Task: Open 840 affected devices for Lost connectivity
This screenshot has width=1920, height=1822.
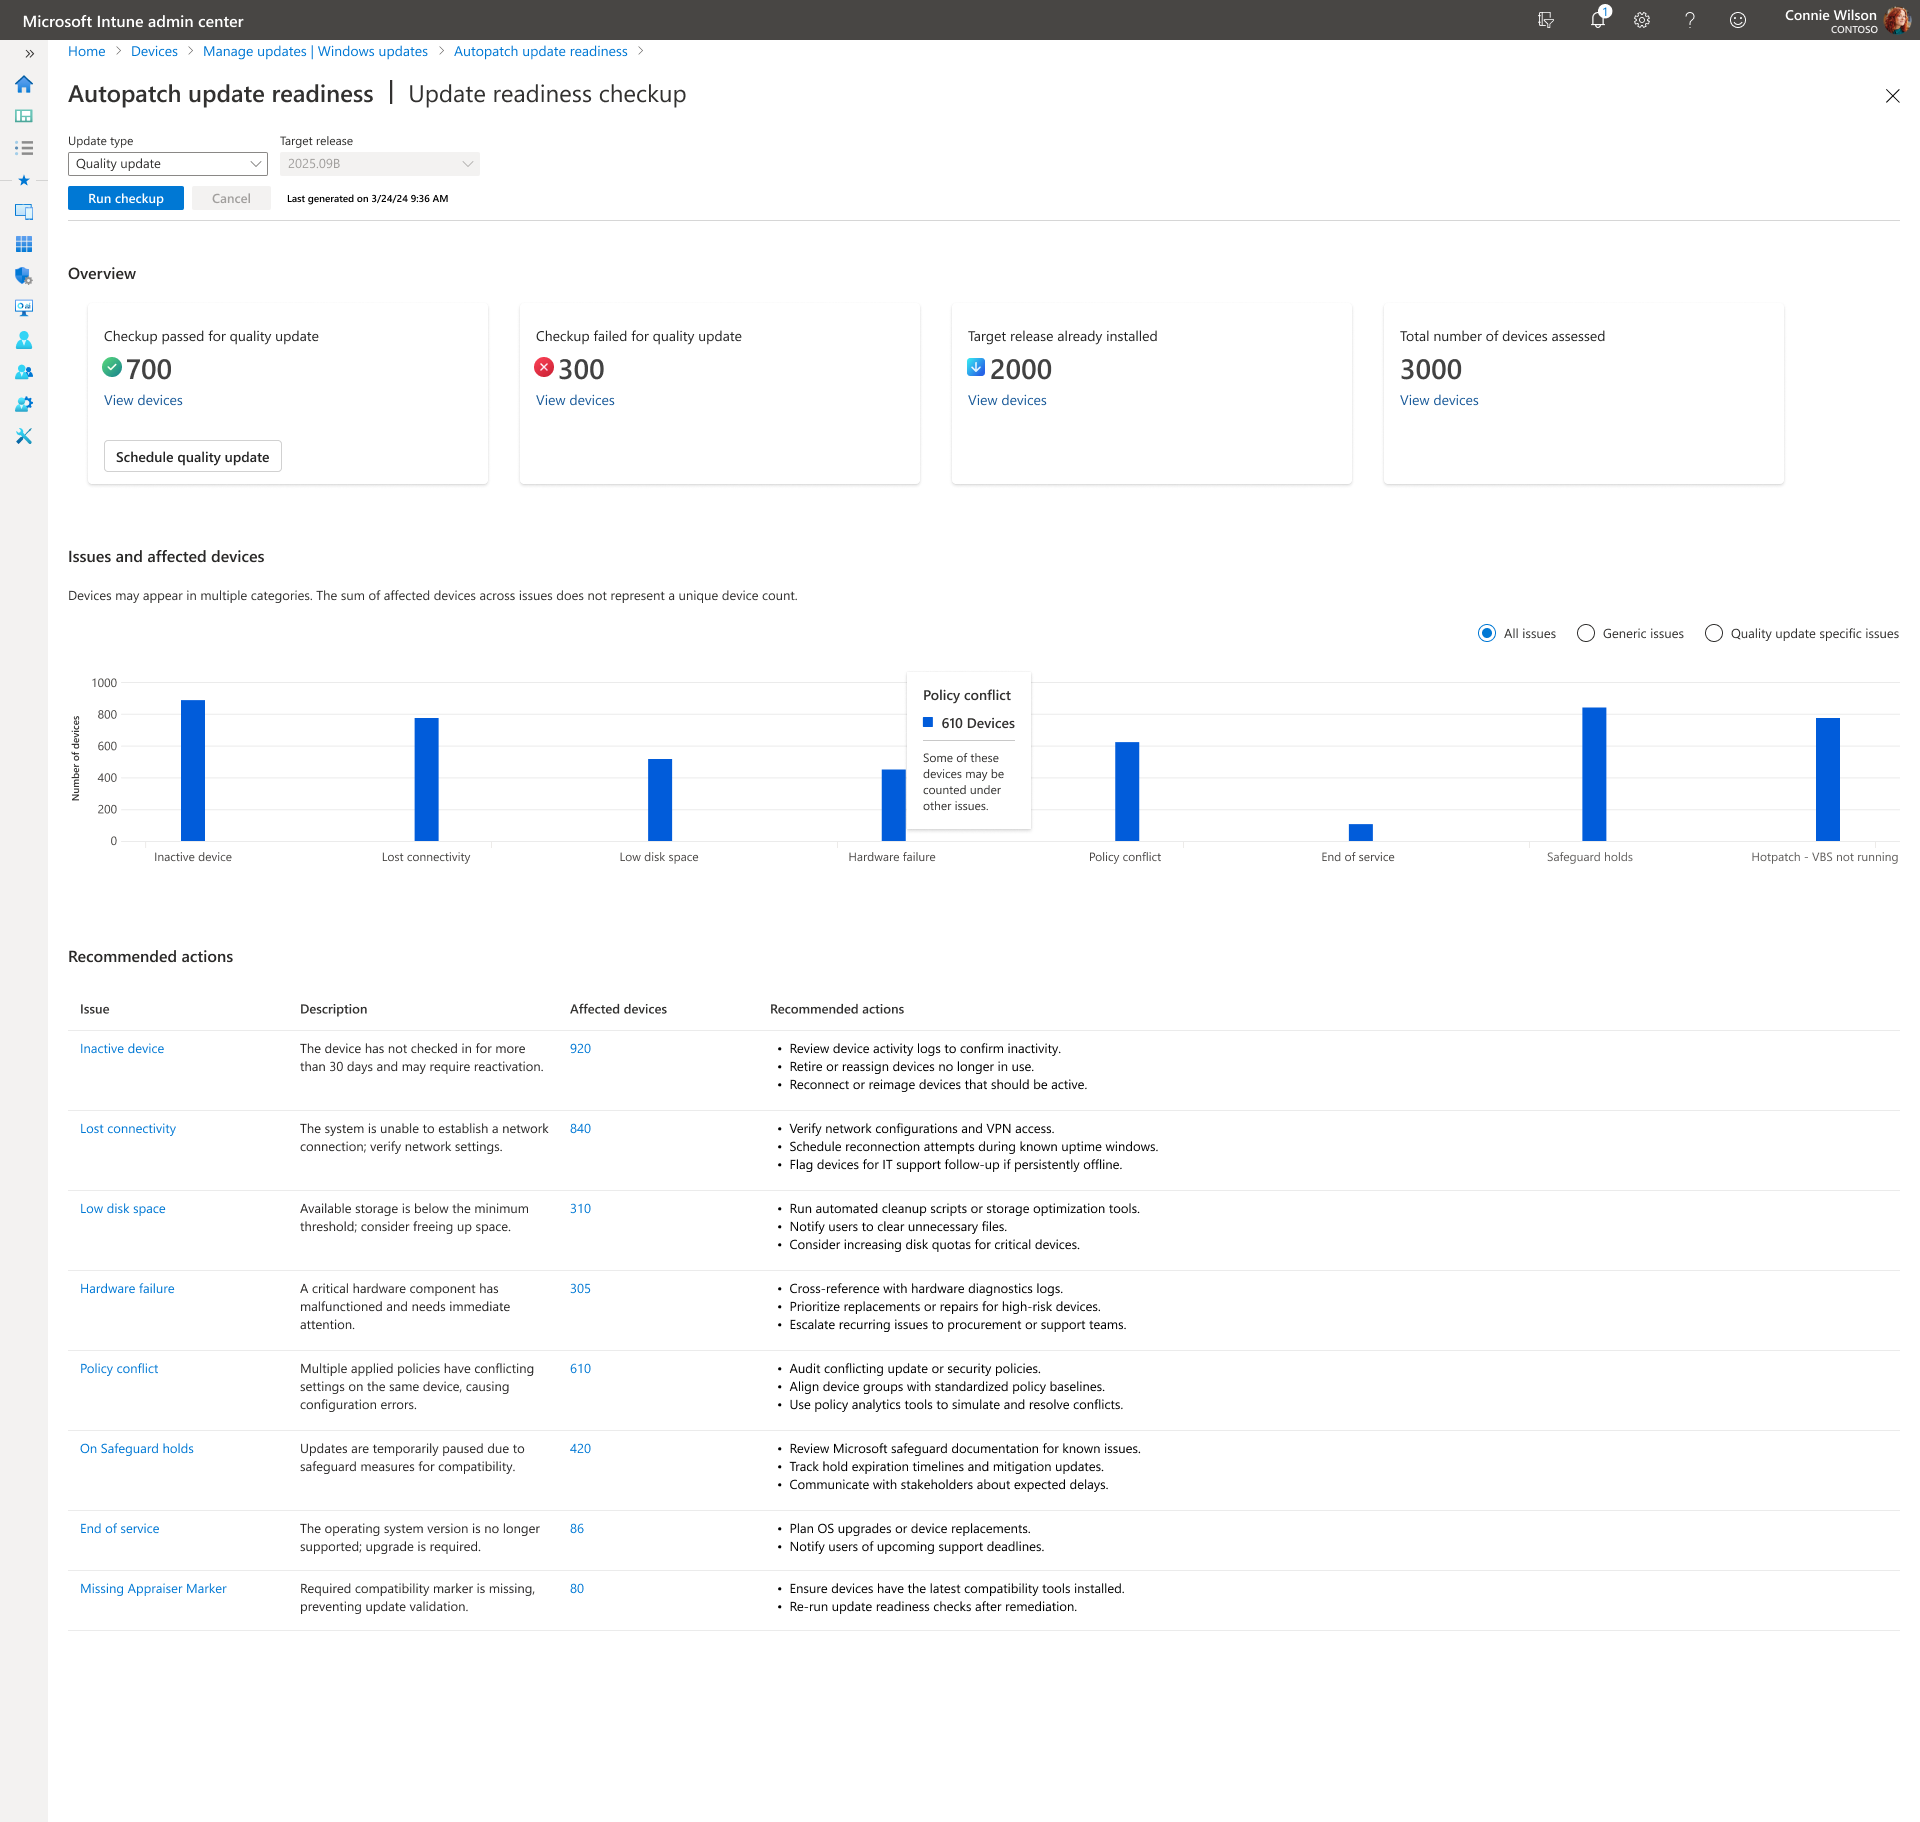Action: pyautogui.click(x=580, y=1129)
